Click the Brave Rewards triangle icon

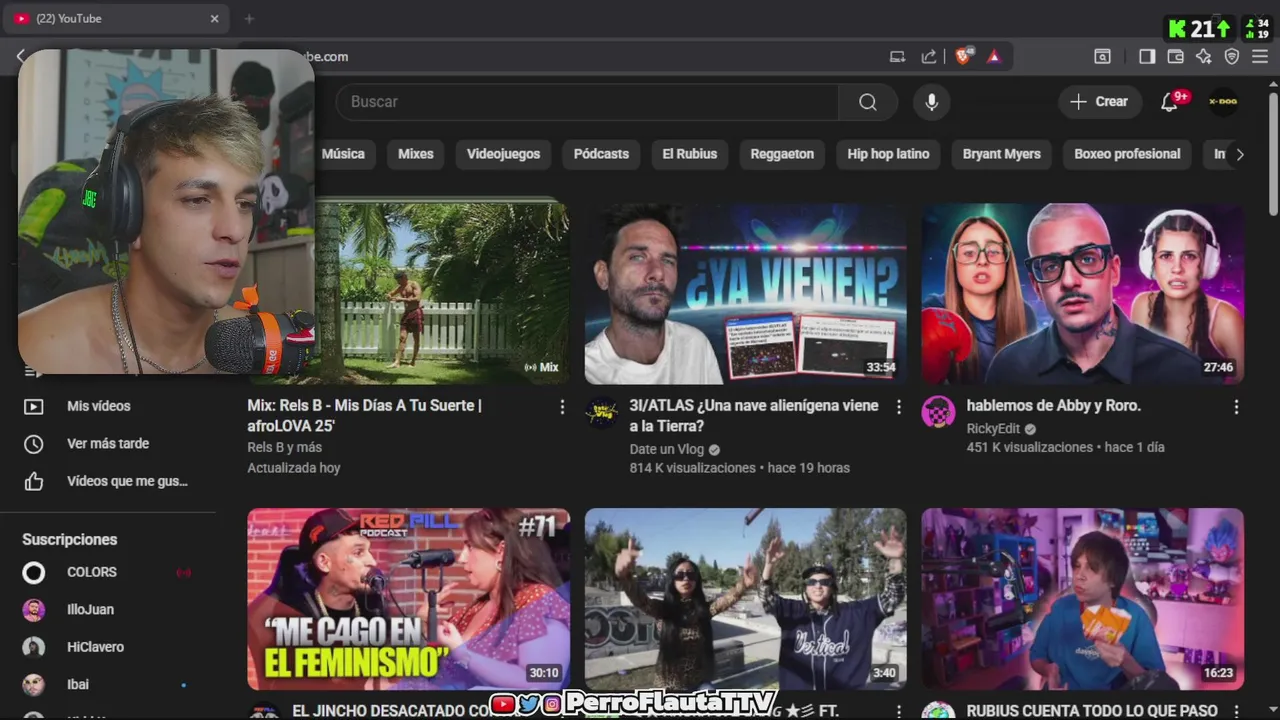(x=993, y=57)
